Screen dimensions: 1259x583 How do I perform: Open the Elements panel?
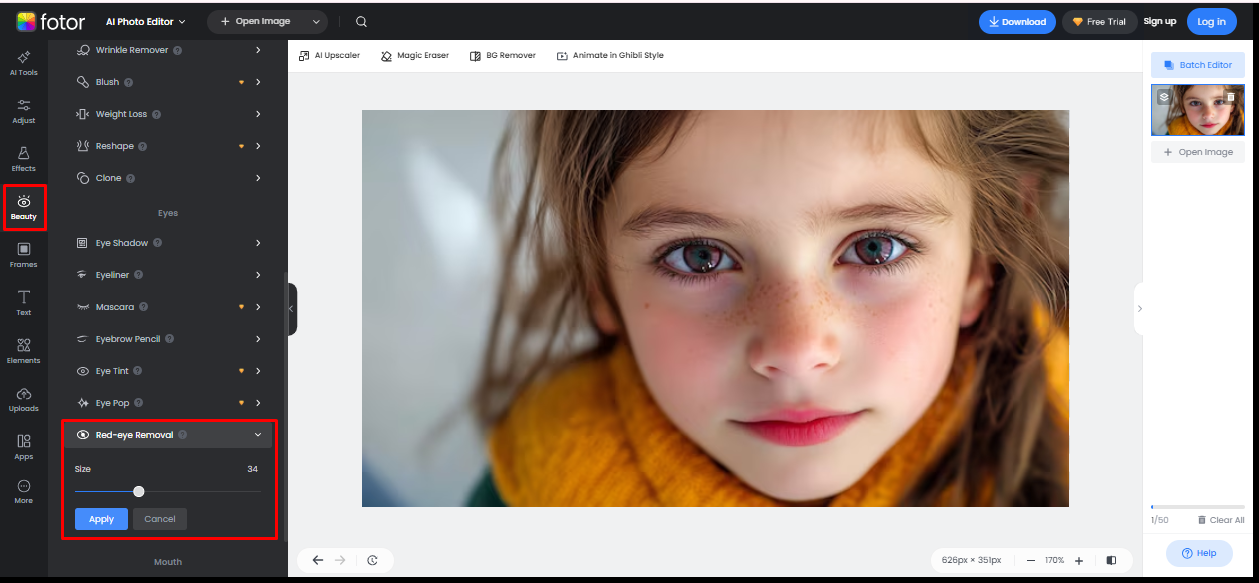pyautogui.click(x=23, y=351)
